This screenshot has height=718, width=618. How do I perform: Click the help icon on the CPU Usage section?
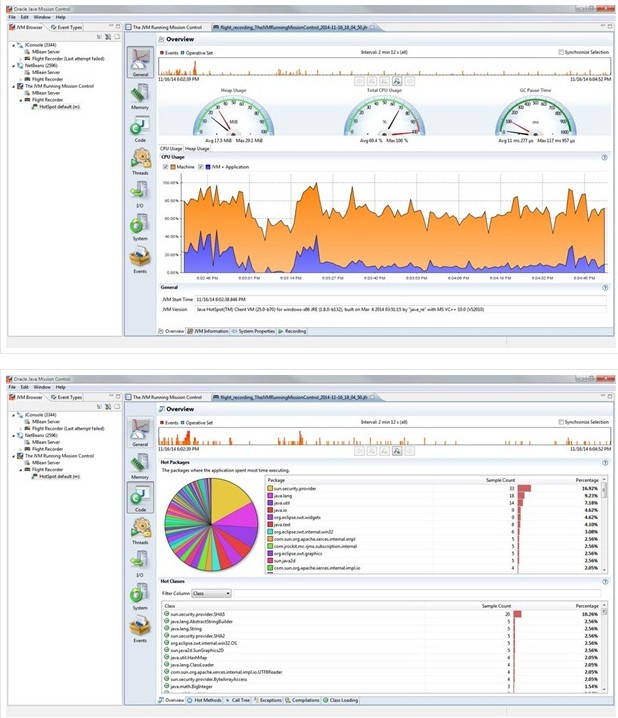pyautogui.click(x=604, y=157)
